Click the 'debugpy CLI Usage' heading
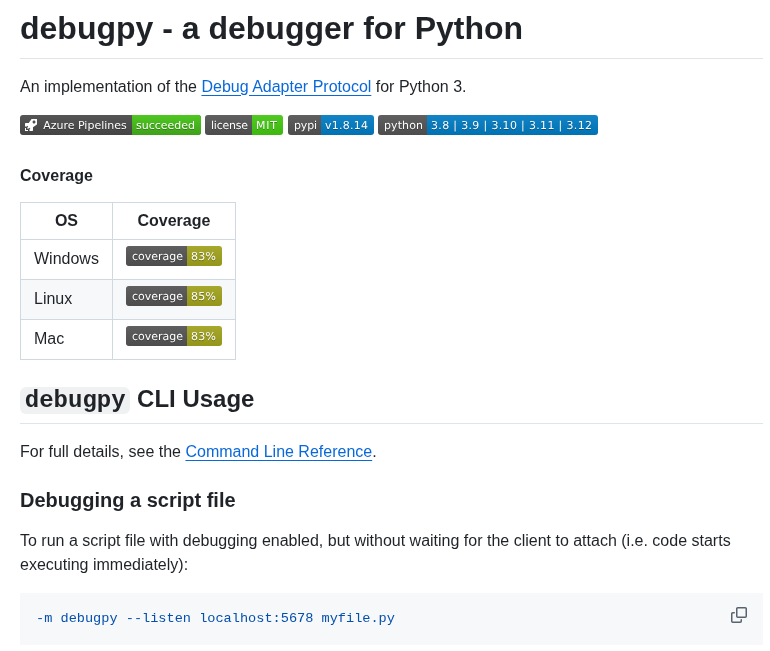The height and width of the screenshot is (651, 770). click(x=137, y=399)
